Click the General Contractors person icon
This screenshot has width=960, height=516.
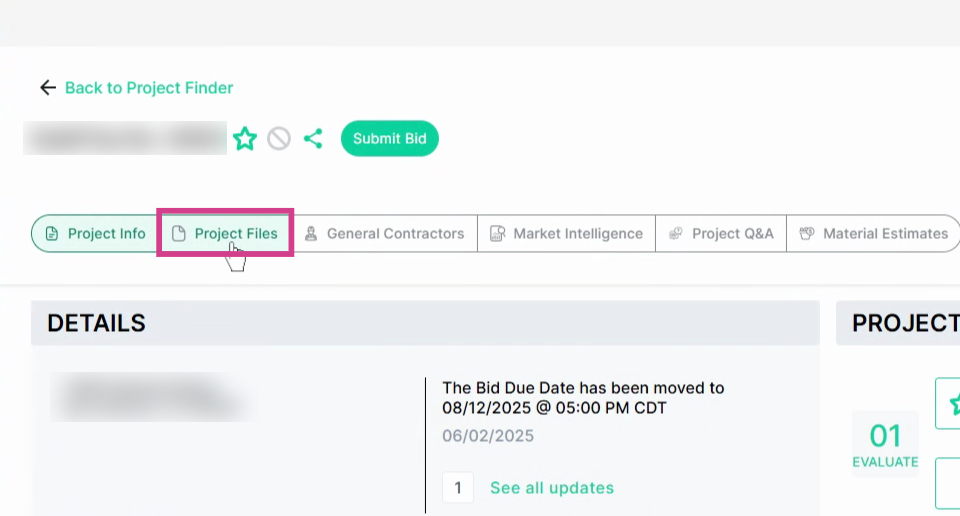pos(311,233)
